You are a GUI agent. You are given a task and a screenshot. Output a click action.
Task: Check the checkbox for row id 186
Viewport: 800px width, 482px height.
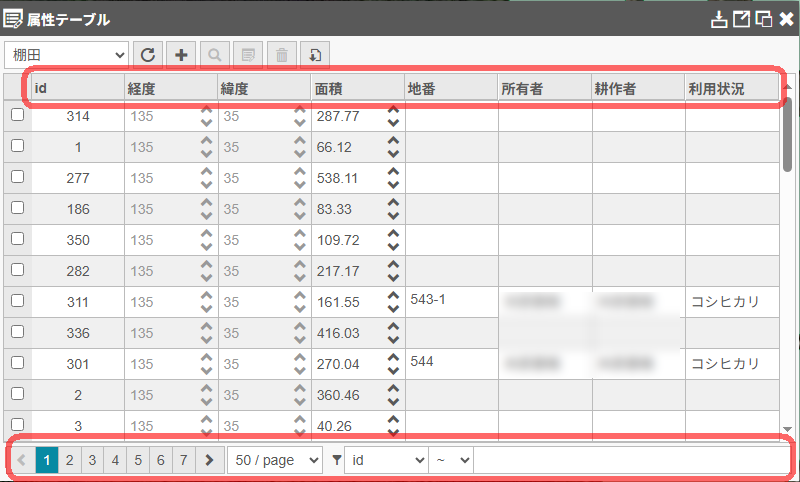[x=17, y=208]
